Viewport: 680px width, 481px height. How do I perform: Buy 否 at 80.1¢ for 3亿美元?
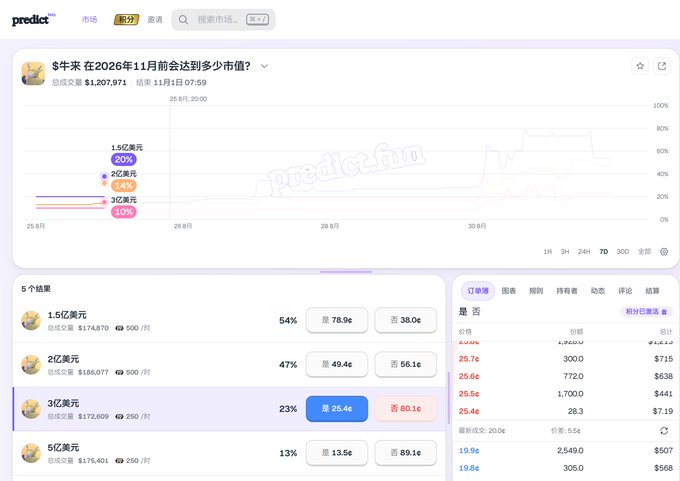point(405,409)
